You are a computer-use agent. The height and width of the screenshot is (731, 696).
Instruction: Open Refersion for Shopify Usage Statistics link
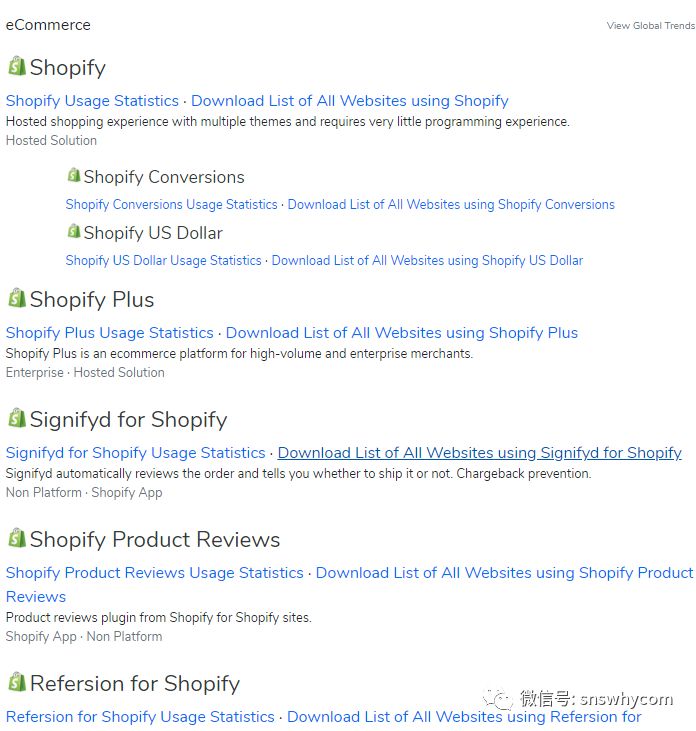point(140,717)
